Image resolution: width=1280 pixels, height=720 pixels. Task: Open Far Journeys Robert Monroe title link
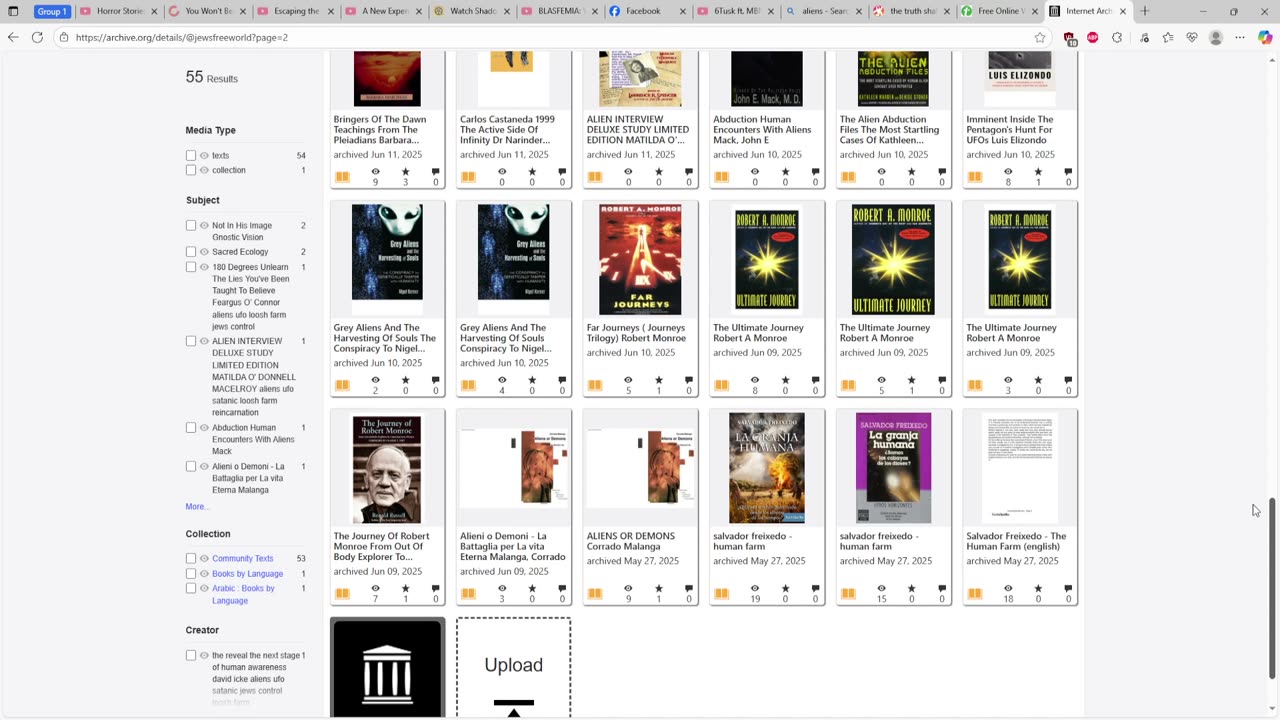click(636, 333)
